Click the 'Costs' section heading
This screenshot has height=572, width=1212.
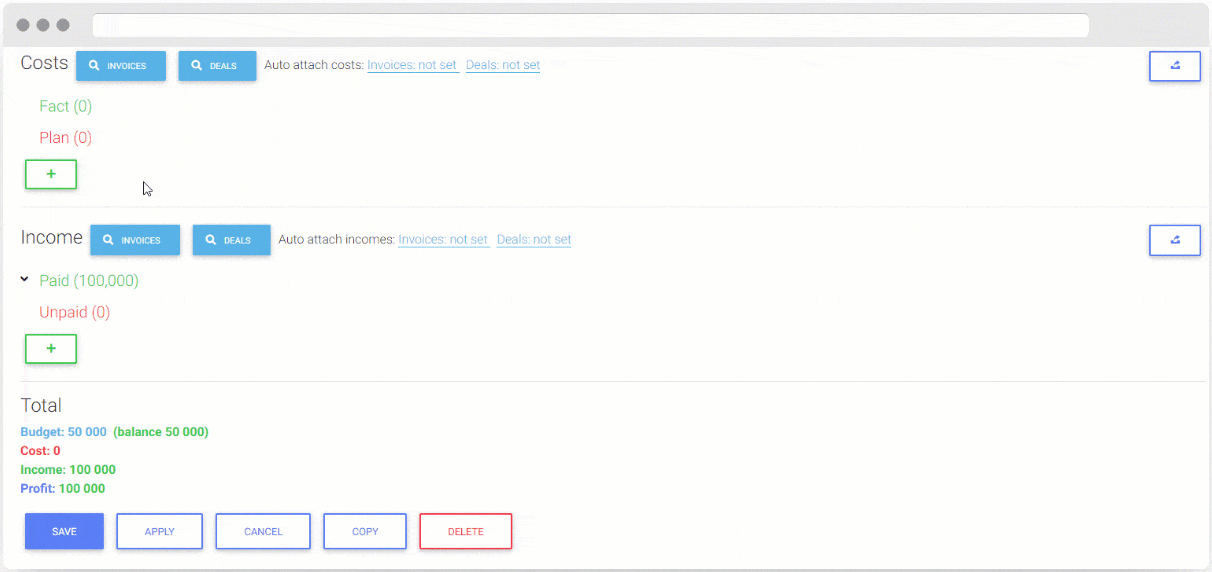coord(44,63)
